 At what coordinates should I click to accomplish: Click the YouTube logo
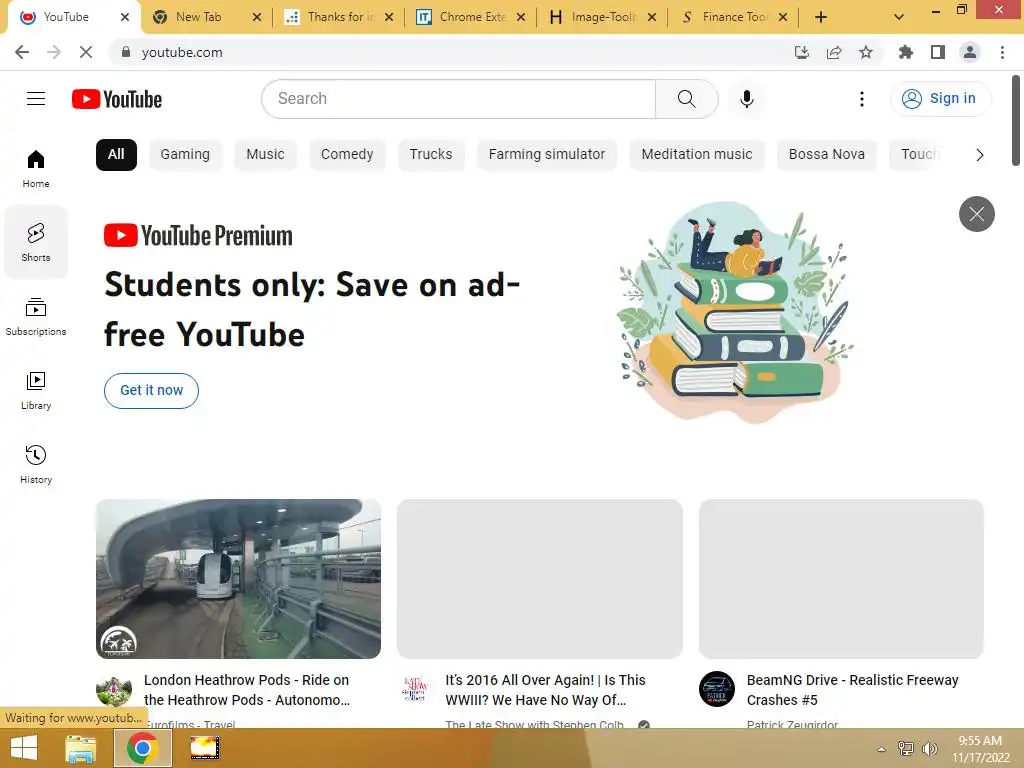(117, 99)
